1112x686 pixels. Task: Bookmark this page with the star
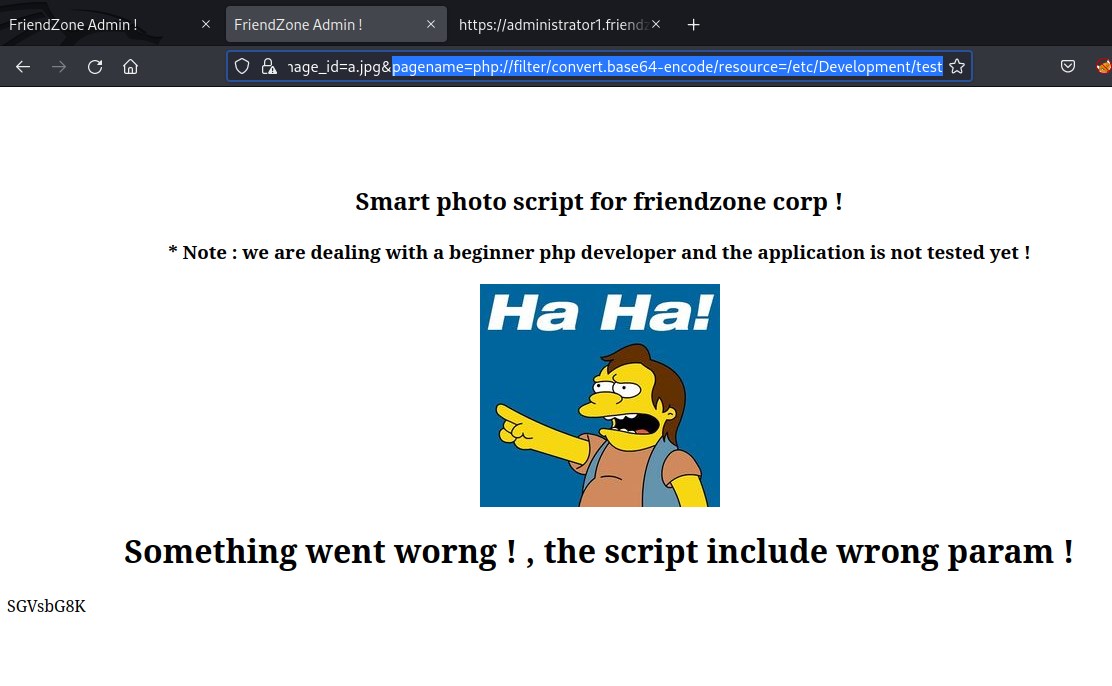coord(957,67)
